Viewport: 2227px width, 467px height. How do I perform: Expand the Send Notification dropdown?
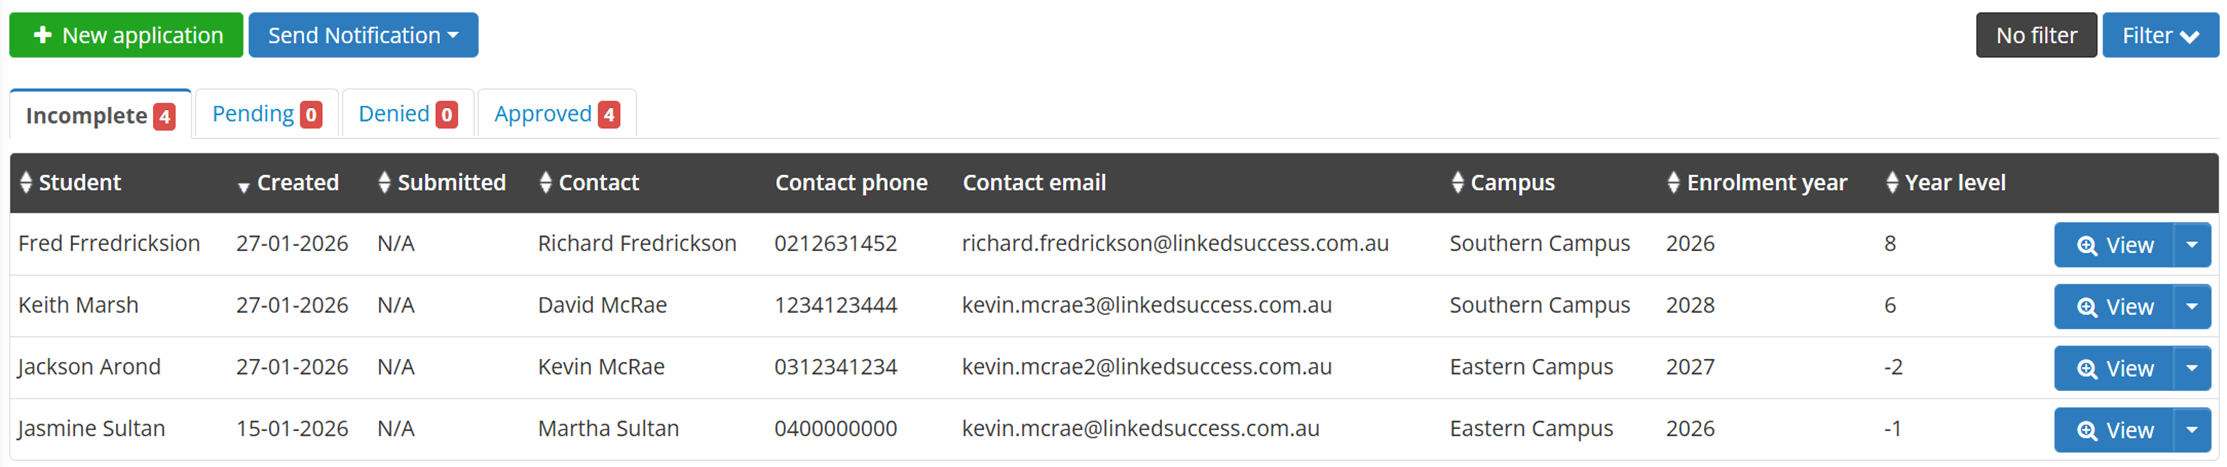tap(363, 35)
